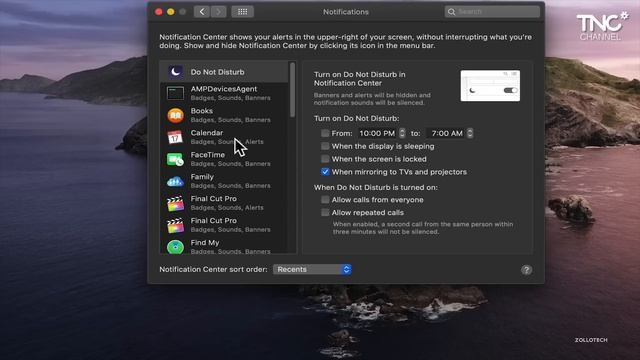640x360 pixels.
Task: Show all preferences via grid icon
Action: (242, 12)
